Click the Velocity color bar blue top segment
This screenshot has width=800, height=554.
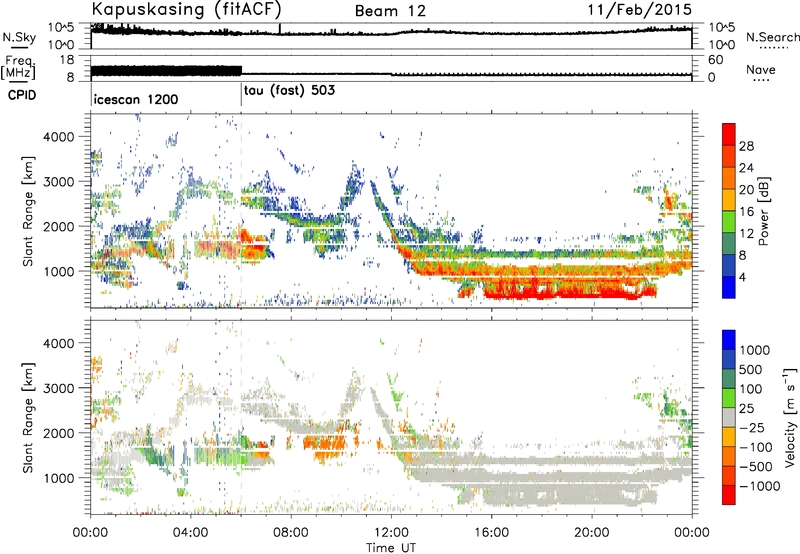pos(729,340)
